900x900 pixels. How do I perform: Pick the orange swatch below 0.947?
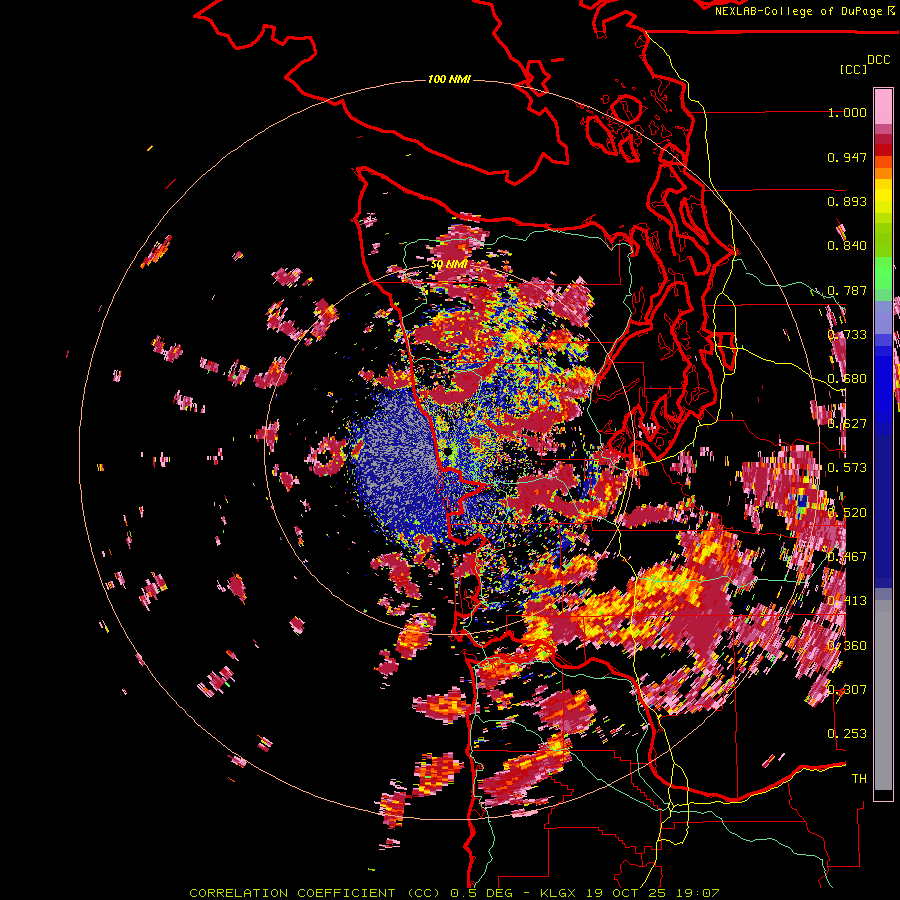coord(883,173)
